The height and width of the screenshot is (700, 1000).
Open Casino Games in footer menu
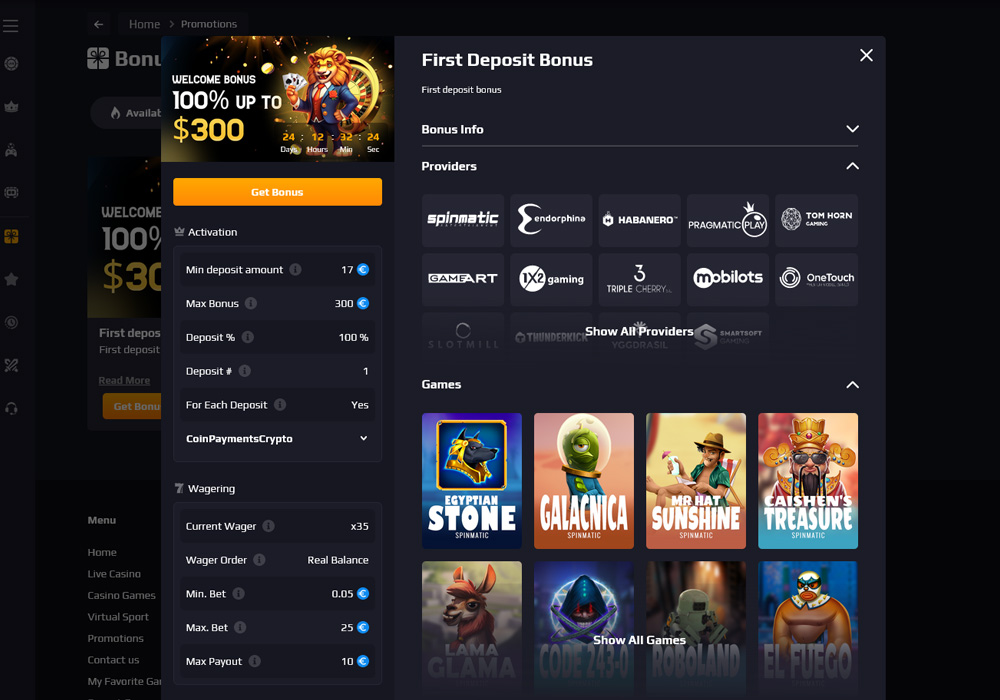[x=121, y=595]
